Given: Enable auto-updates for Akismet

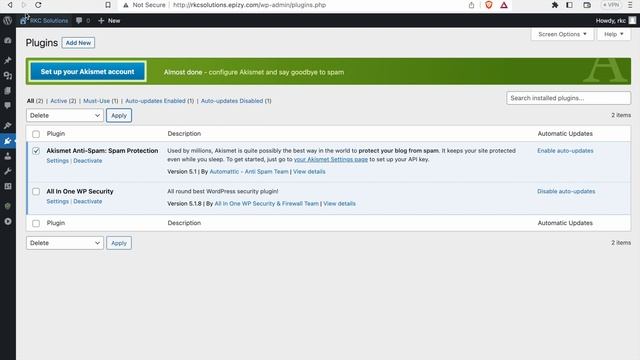Looking at the screenshot, I should click(565, 151).
